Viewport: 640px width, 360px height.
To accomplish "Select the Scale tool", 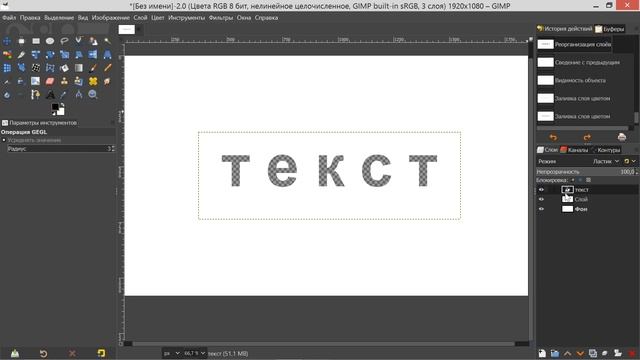I will 64,54.
